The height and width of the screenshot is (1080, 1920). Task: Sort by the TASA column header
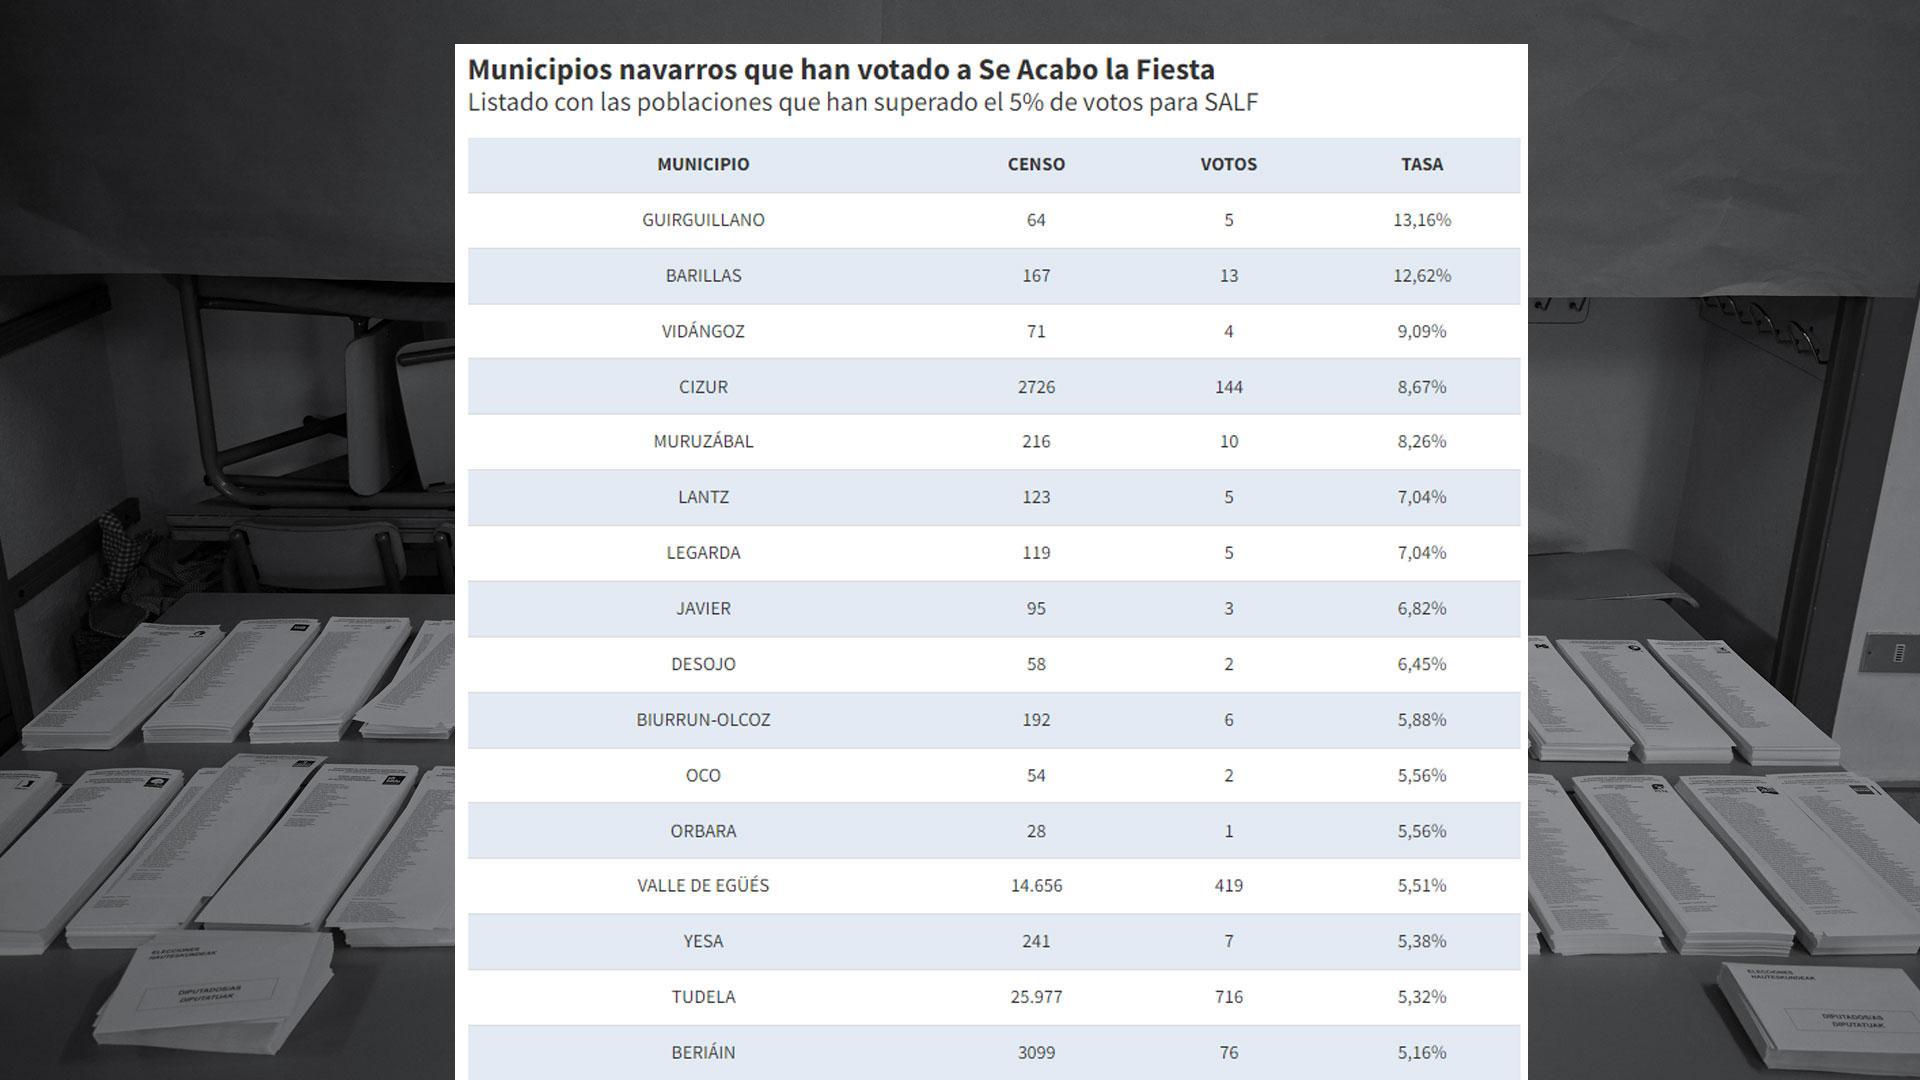(x=1421, y=164)
